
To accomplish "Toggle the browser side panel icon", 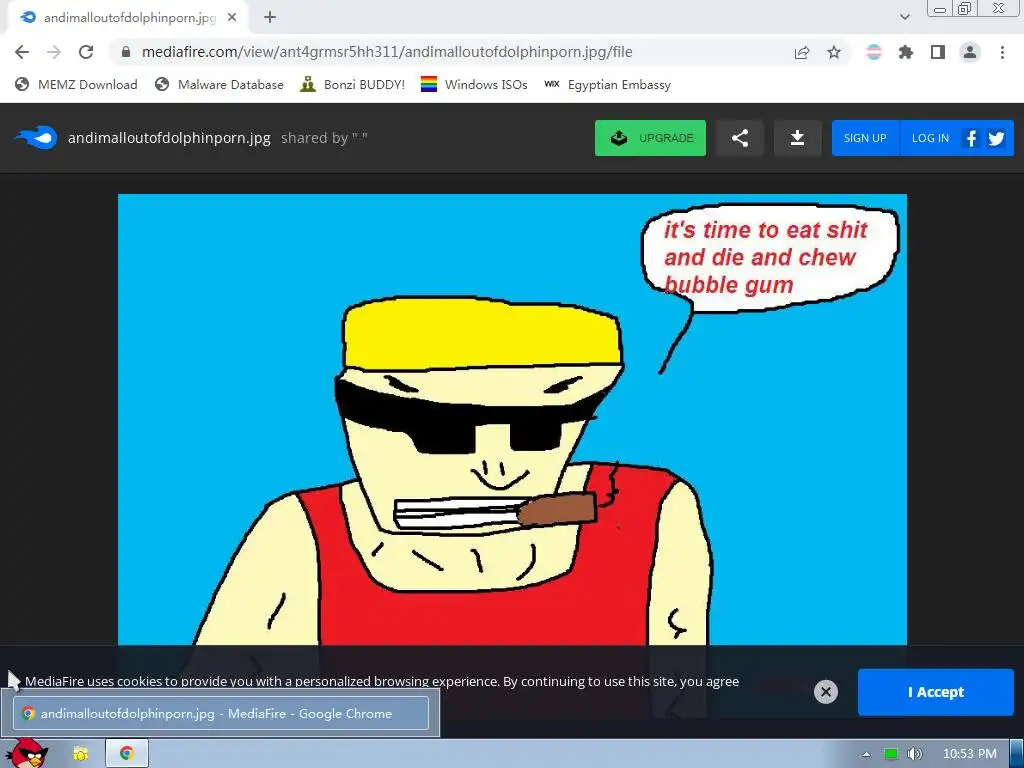I will point(938,52).
